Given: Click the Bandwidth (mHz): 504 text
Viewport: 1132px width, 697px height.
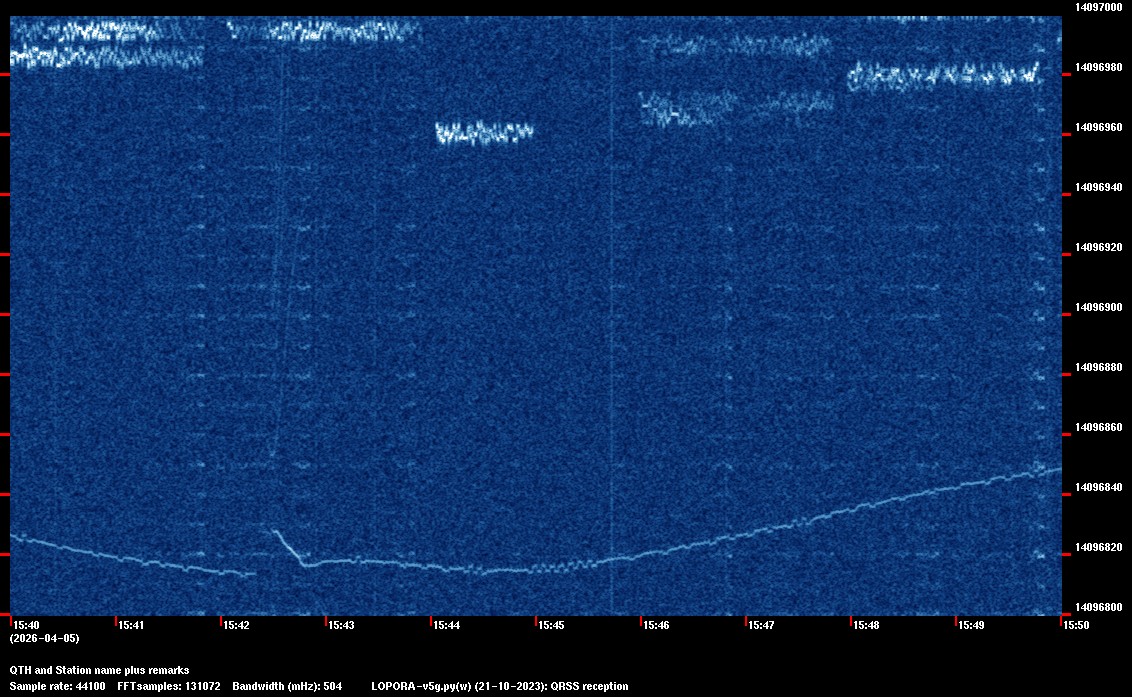Looking at the screenshot, I should (x=287, y=686).
